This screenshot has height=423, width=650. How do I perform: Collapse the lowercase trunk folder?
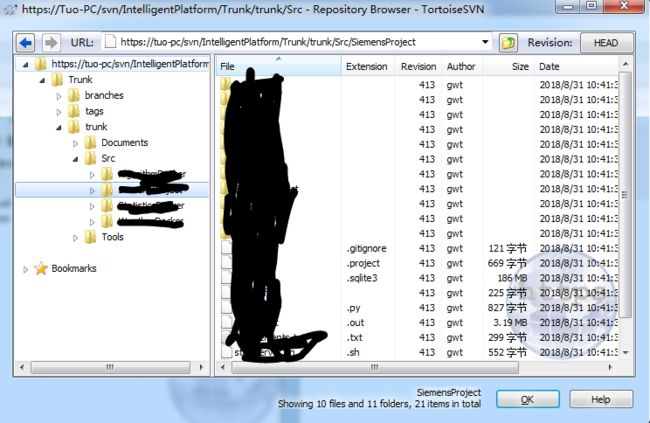pos(59,127)
